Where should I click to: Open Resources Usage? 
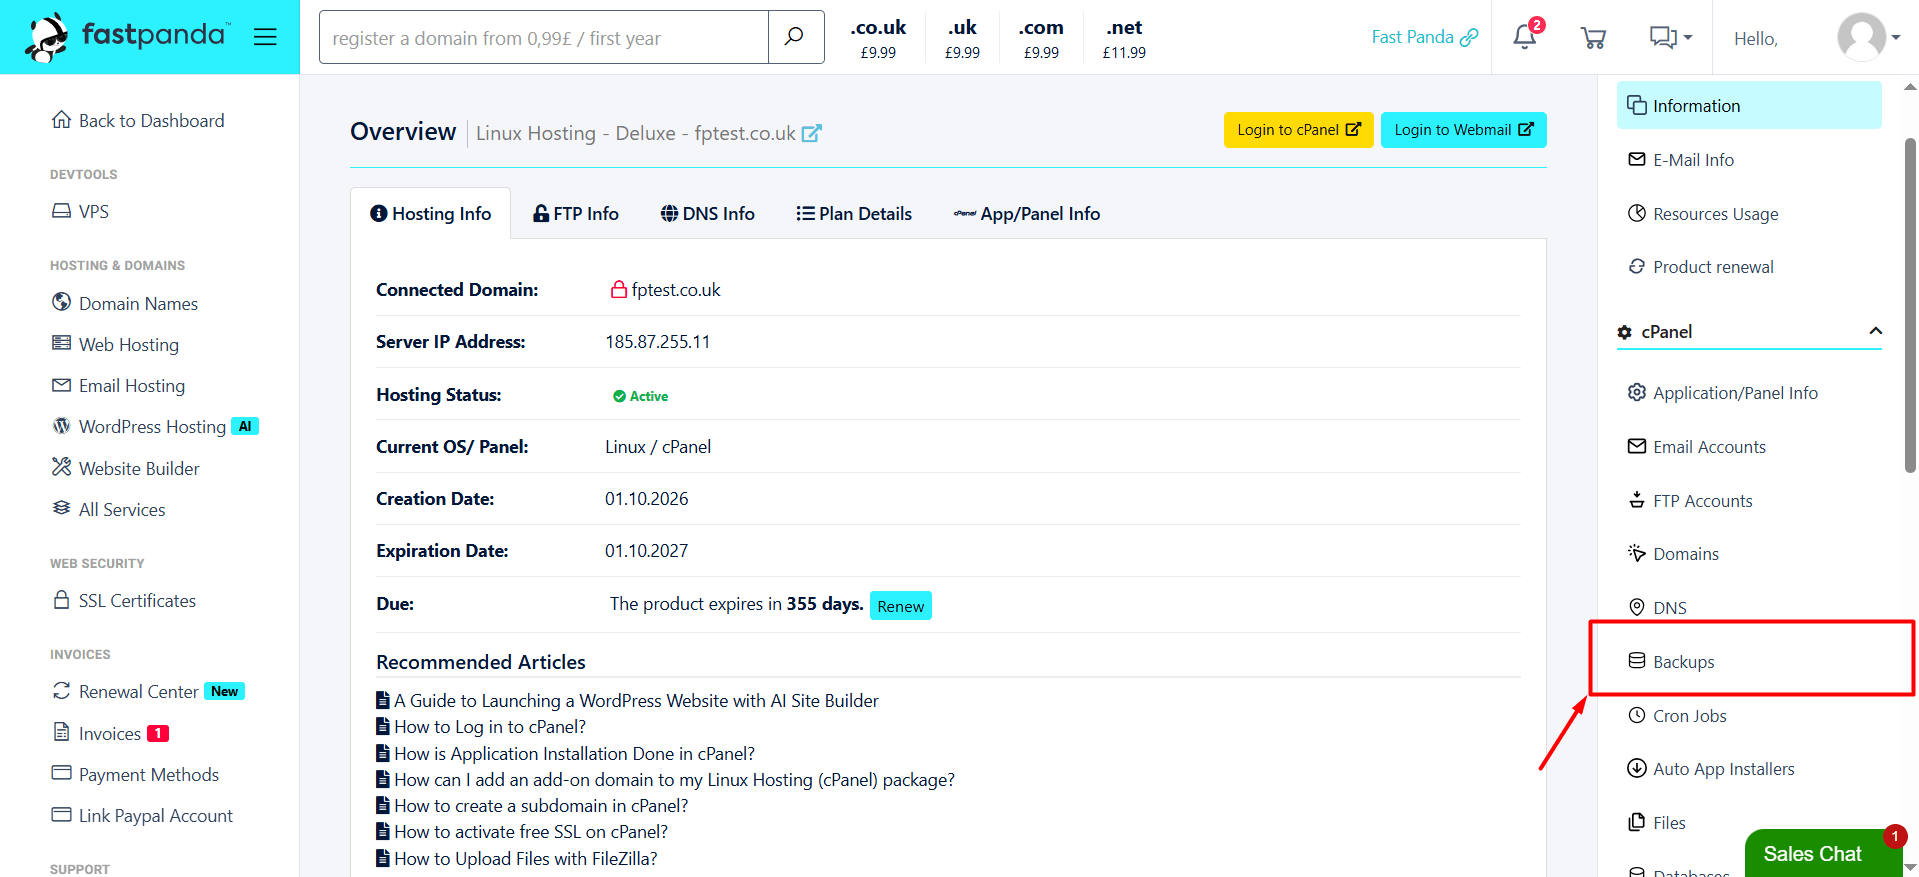pos(1703,214)
